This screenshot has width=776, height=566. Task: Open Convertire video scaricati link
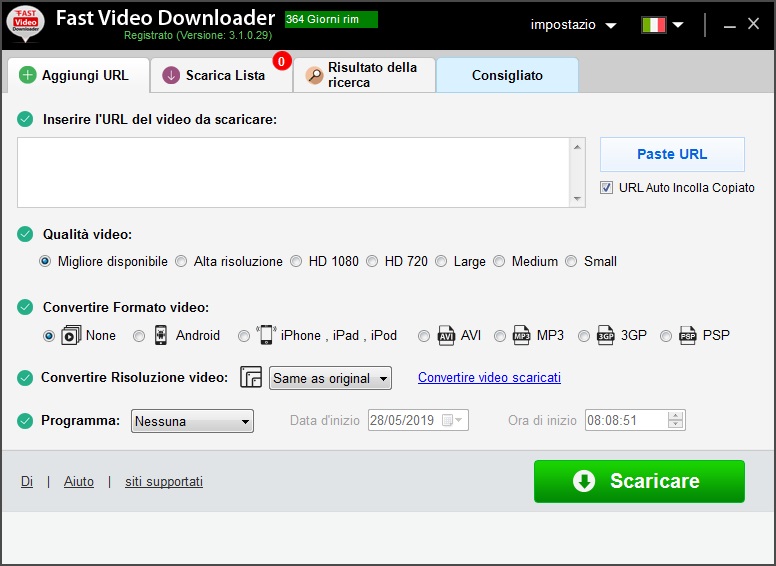coord(489,377)
